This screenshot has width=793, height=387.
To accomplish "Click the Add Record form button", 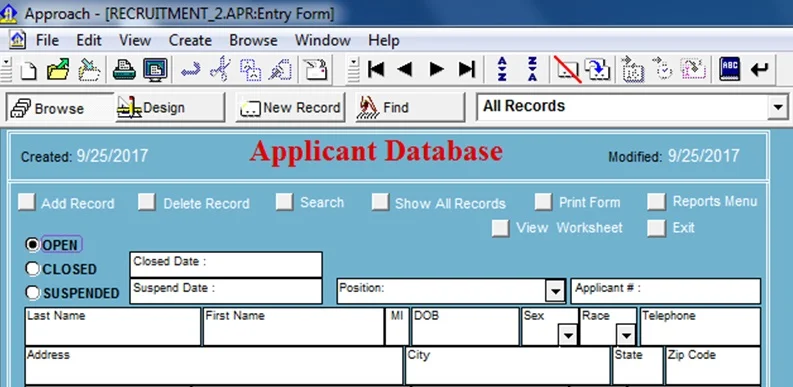I will [26, 202].
